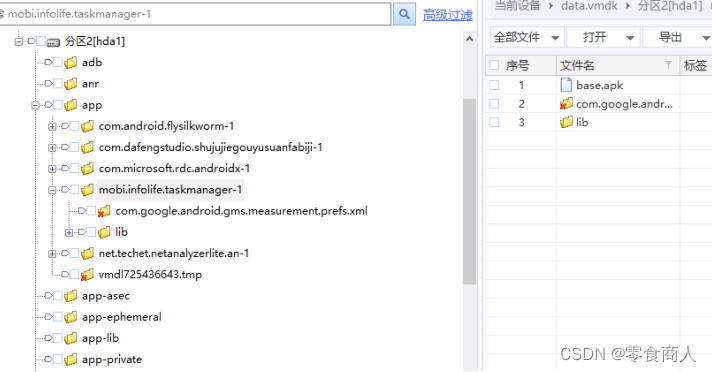
Task: Sort by the 序号 column header
Action: pyautogui.click(x=517, y=65)
